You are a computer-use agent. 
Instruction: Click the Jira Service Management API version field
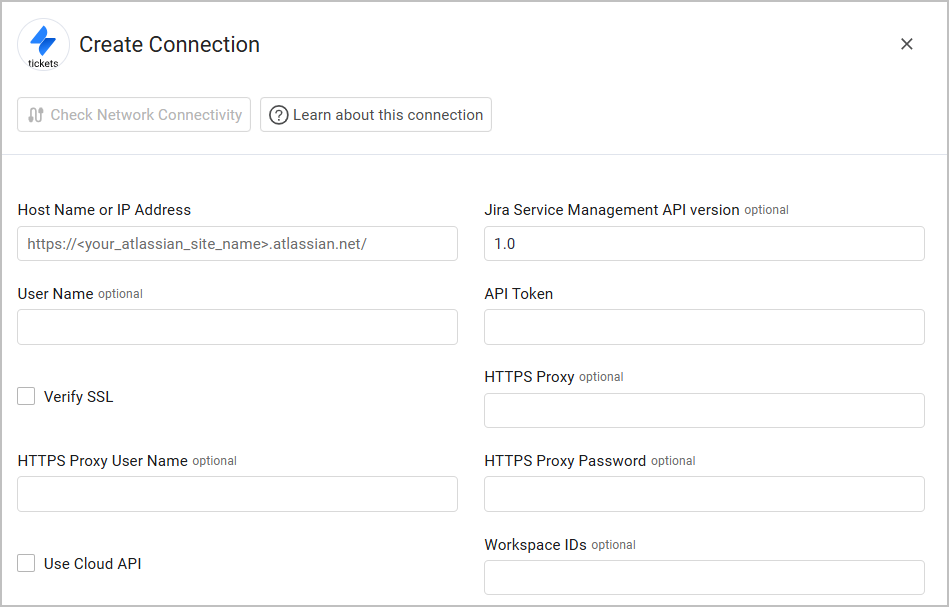pyautogui.click(x=704, y=244)
